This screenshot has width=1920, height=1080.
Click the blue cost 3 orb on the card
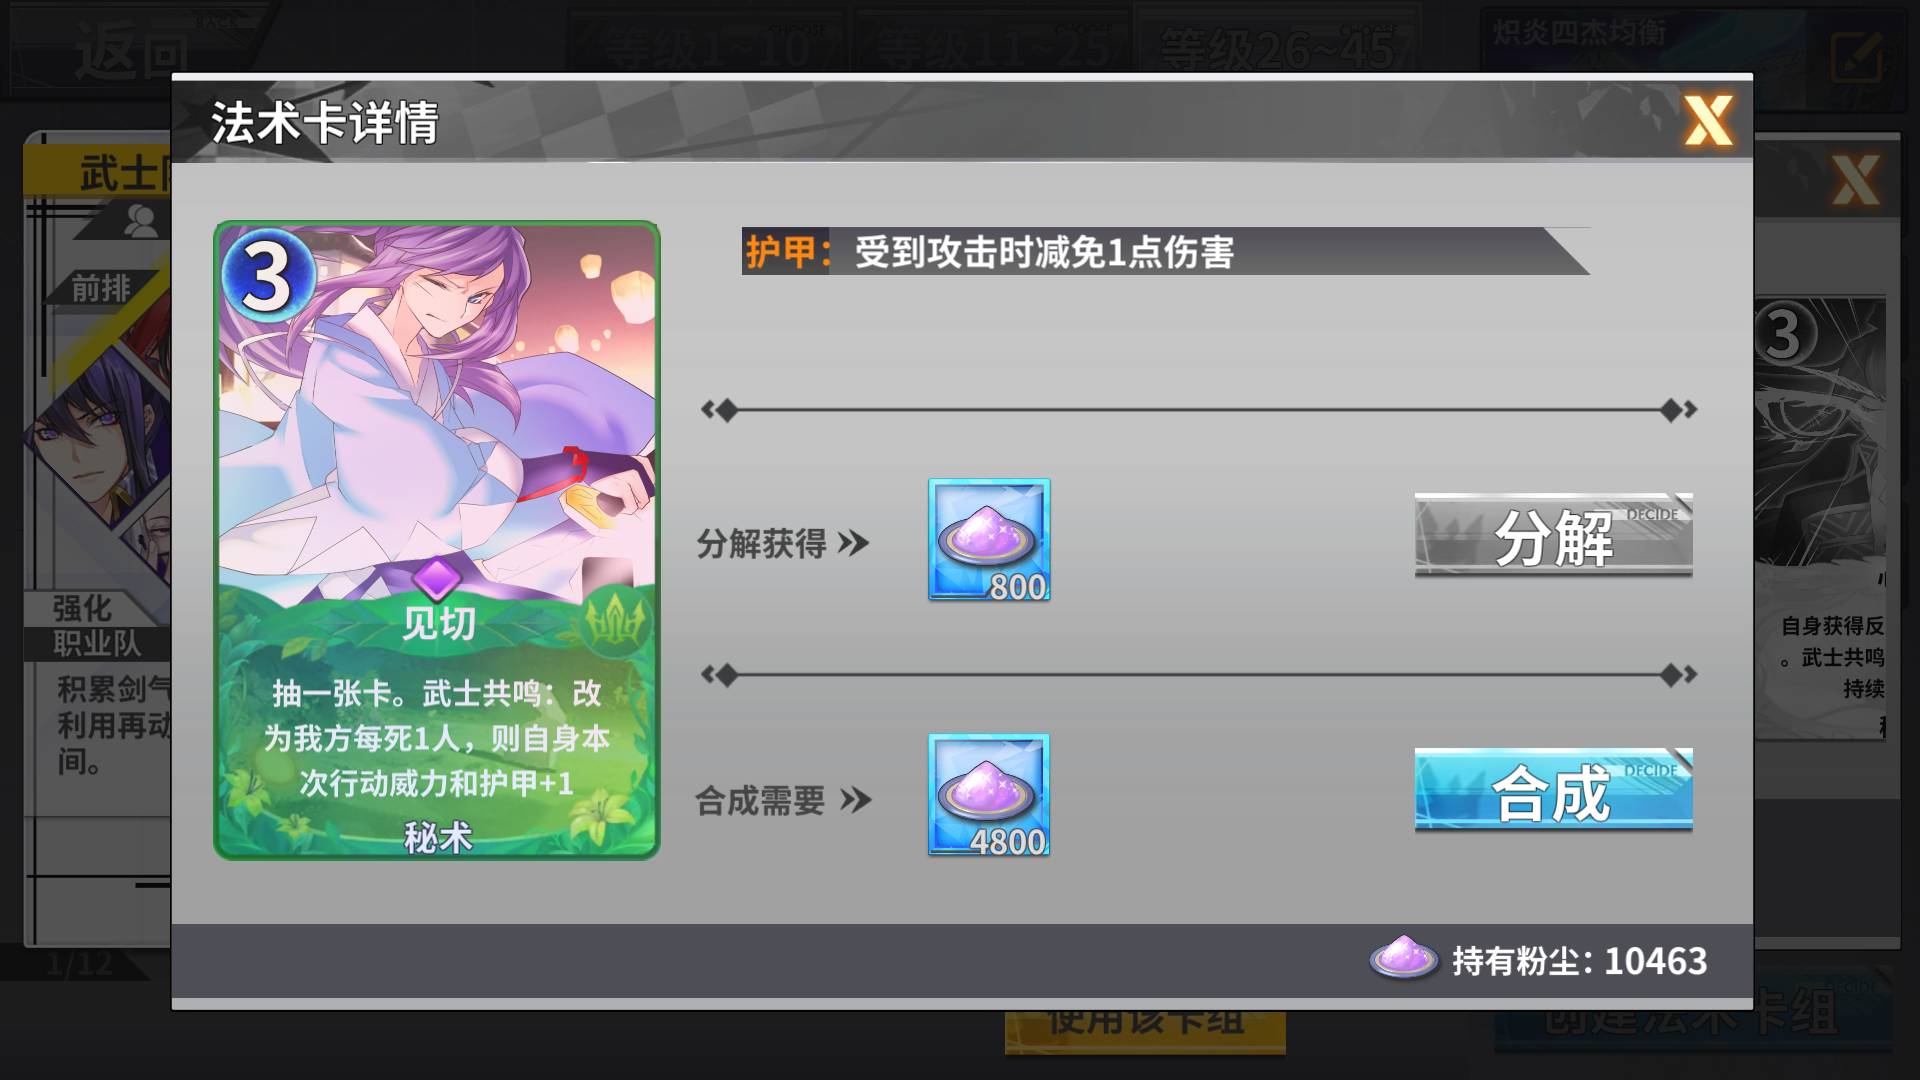267,274
